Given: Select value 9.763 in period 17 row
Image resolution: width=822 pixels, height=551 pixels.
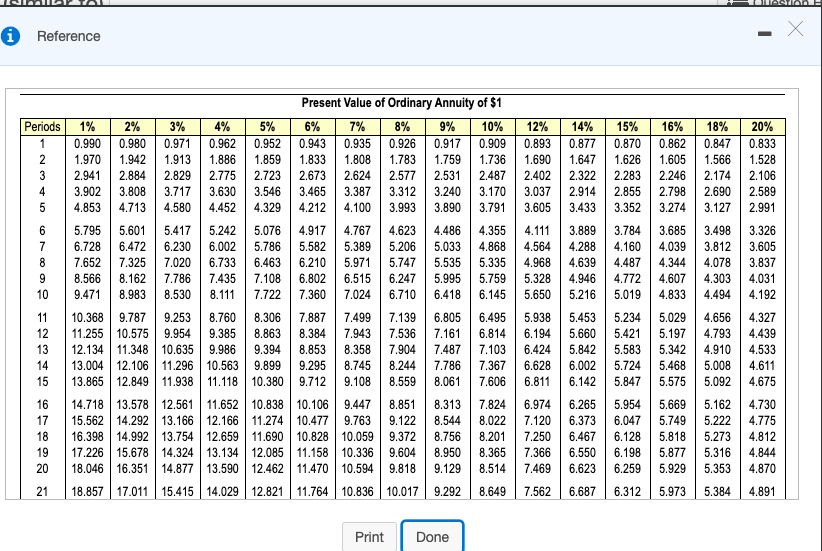Looking at the screenshot, I should (358, 420).
